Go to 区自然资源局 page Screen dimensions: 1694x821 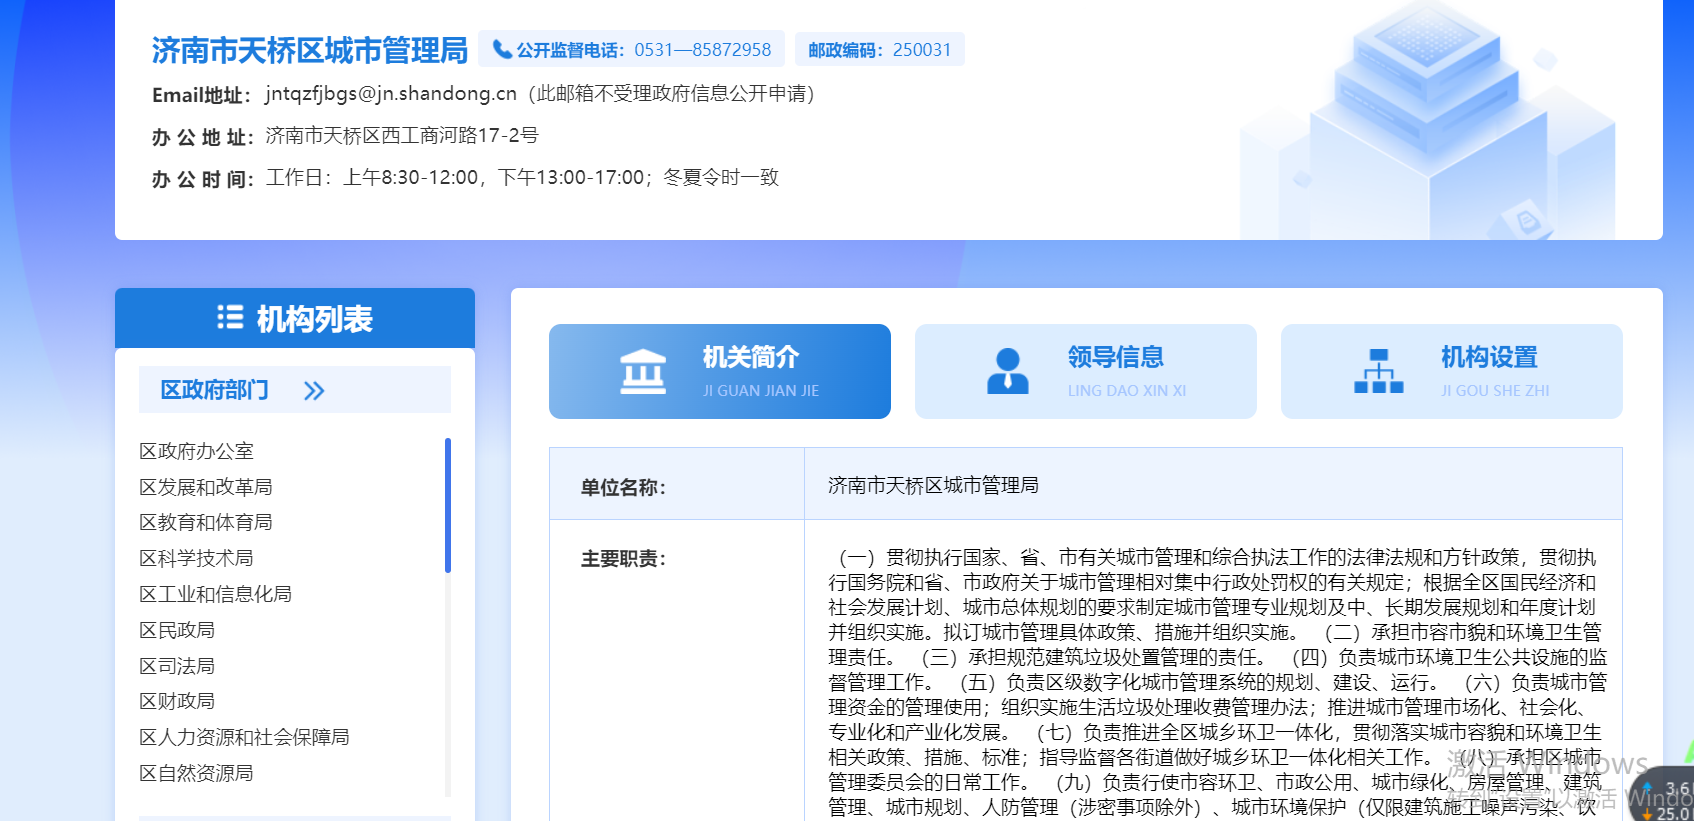click(x=197, y=773)
